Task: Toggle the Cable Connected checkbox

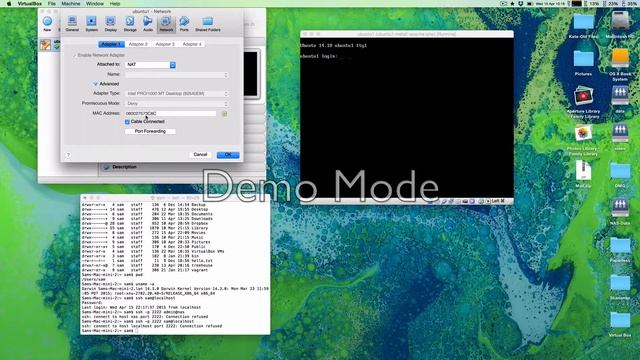Action: (x=127, y=122)
